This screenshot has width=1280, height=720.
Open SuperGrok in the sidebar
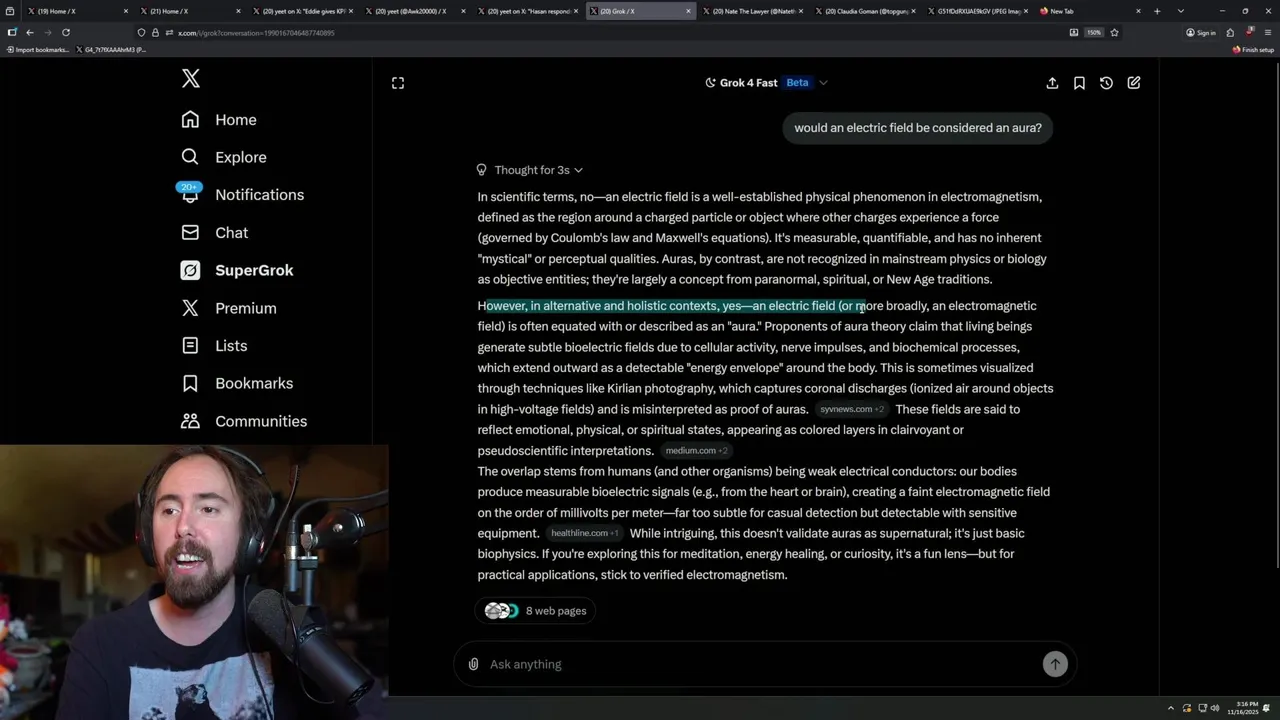[237, 270]
